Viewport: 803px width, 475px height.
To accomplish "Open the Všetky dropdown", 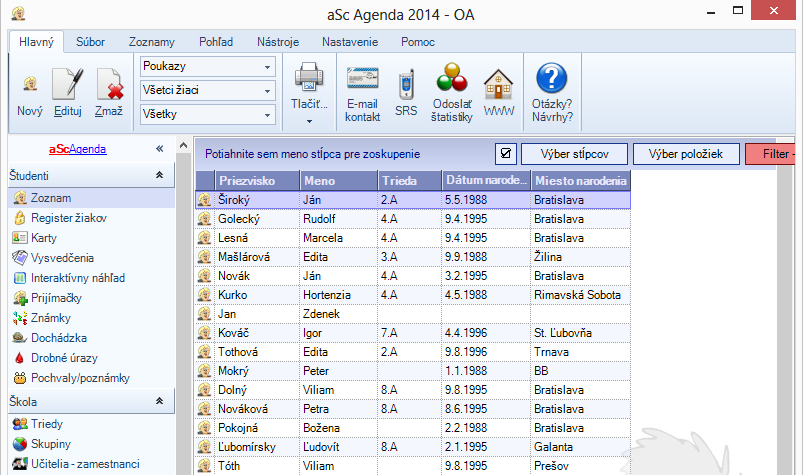I will [x=207, y=114].
